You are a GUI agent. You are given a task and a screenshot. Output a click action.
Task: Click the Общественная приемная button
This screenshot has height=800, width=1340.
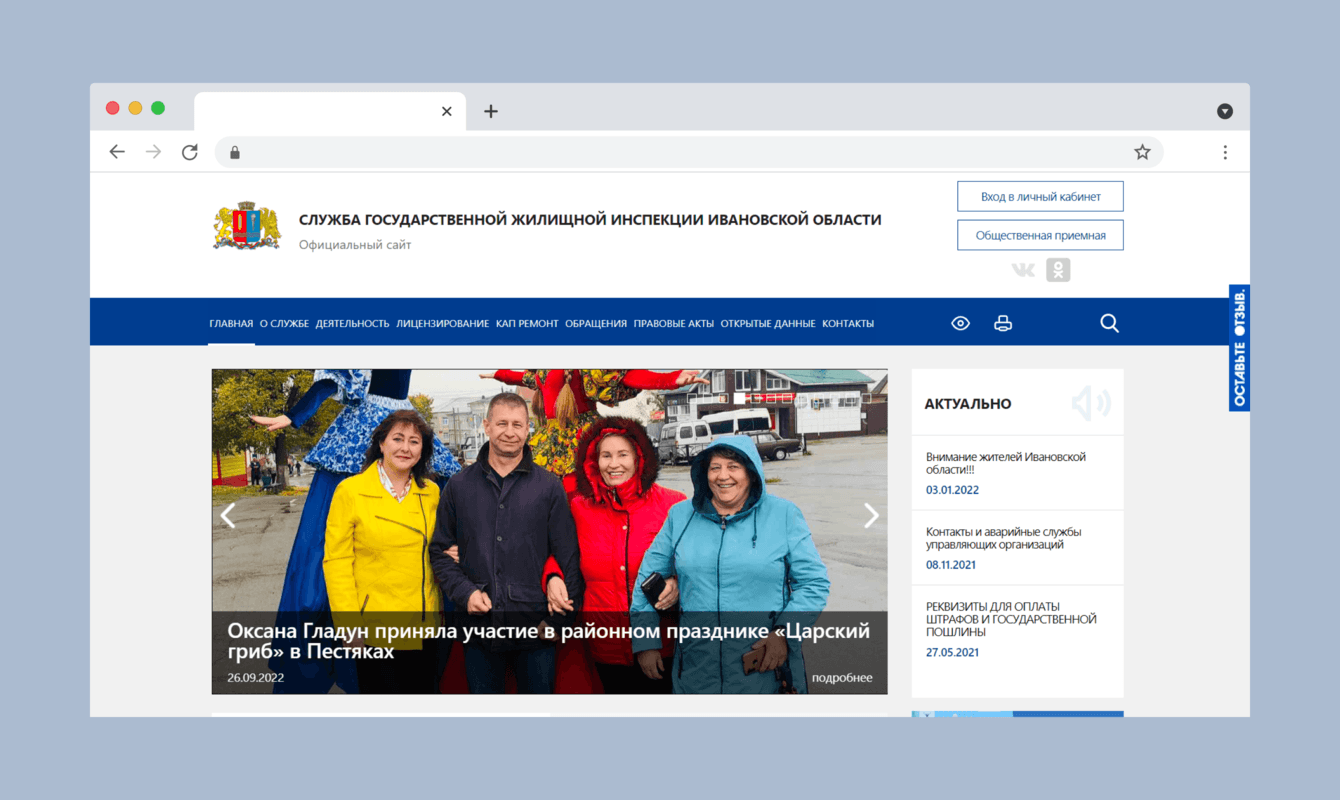coord(1040,235)
